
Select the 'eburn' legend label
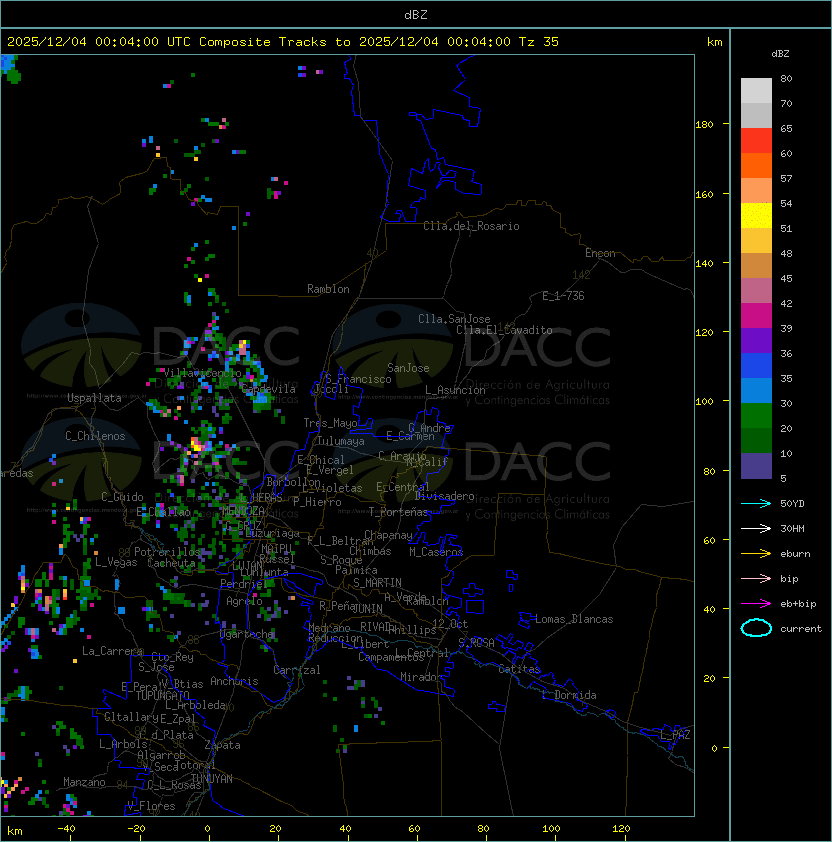(x=795, y=554)
